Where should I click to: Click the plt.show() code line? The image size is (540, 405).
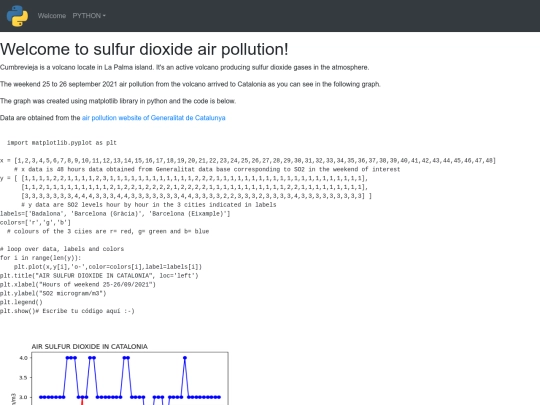tap(67, 311)
